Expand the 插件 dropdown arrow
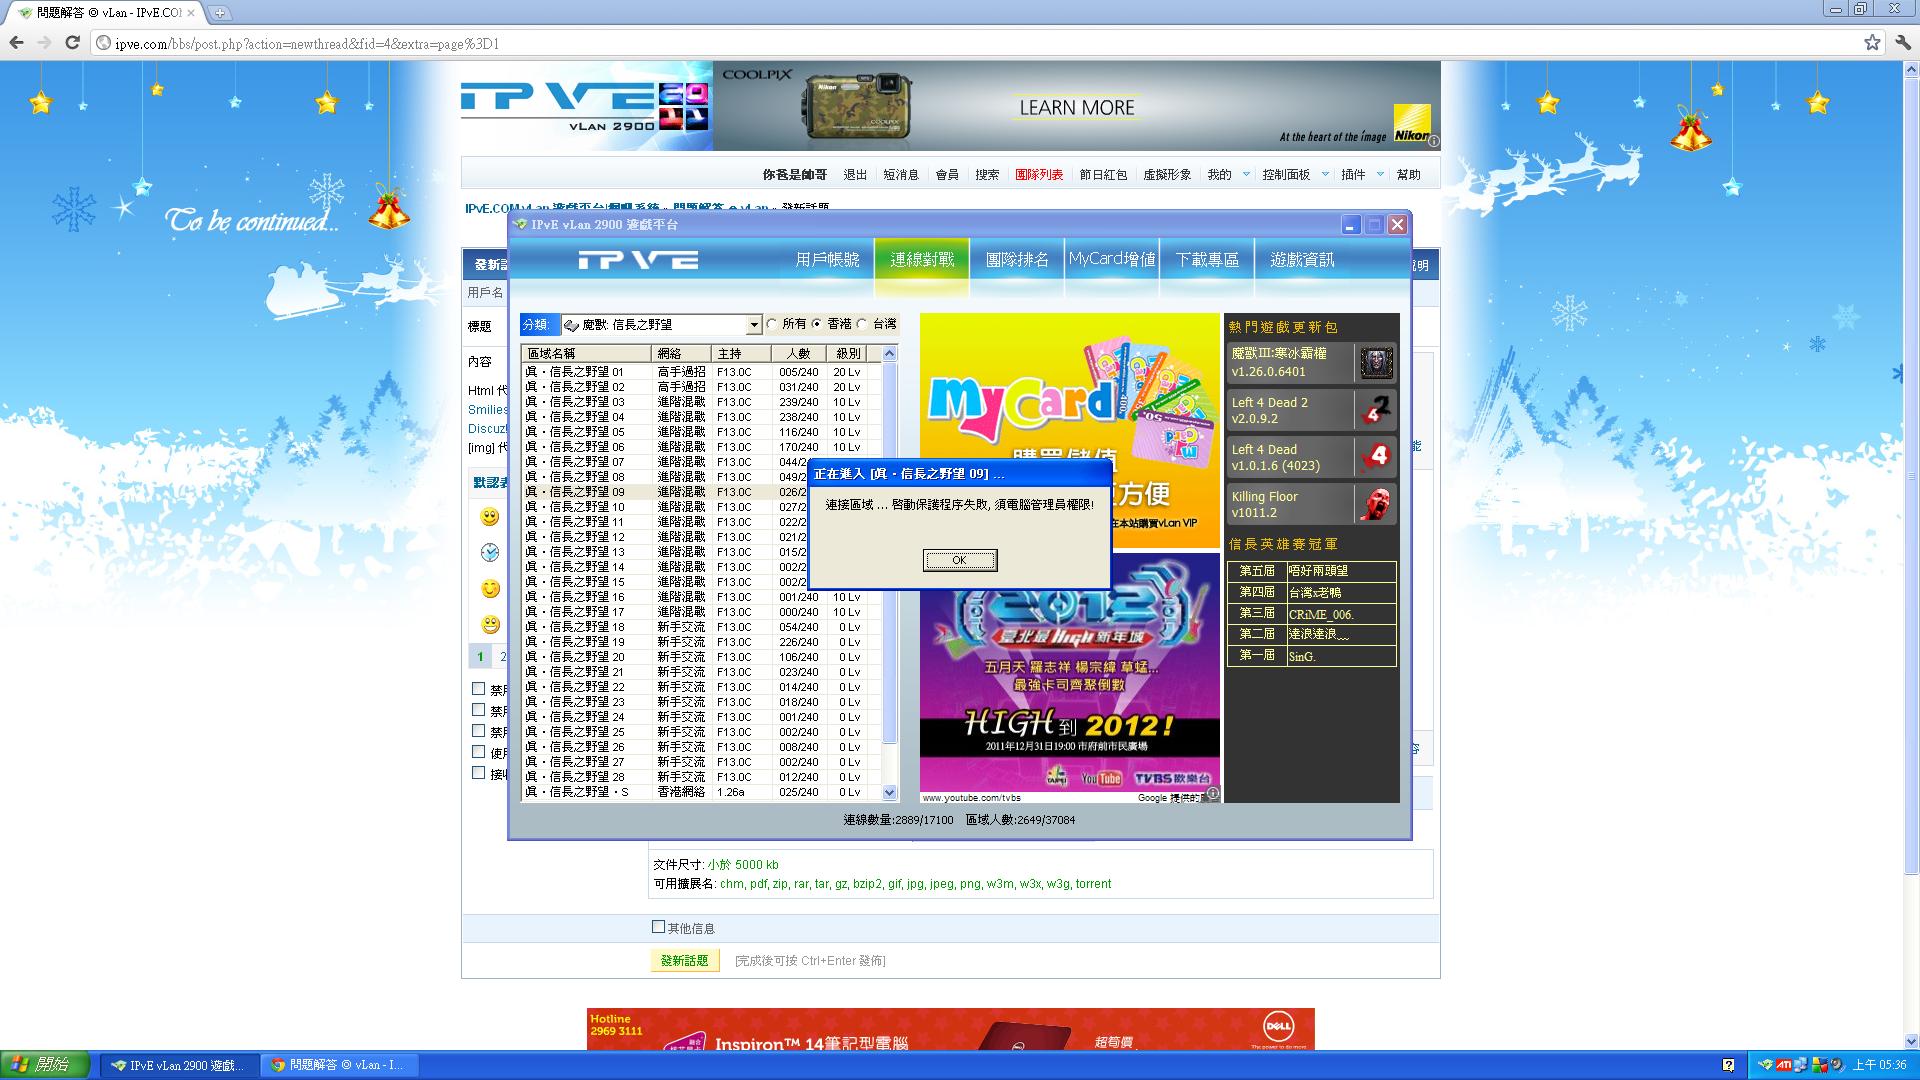Image resolution: width=1920 pixels, height=1080 pixels. click(x=1380, y=174)
